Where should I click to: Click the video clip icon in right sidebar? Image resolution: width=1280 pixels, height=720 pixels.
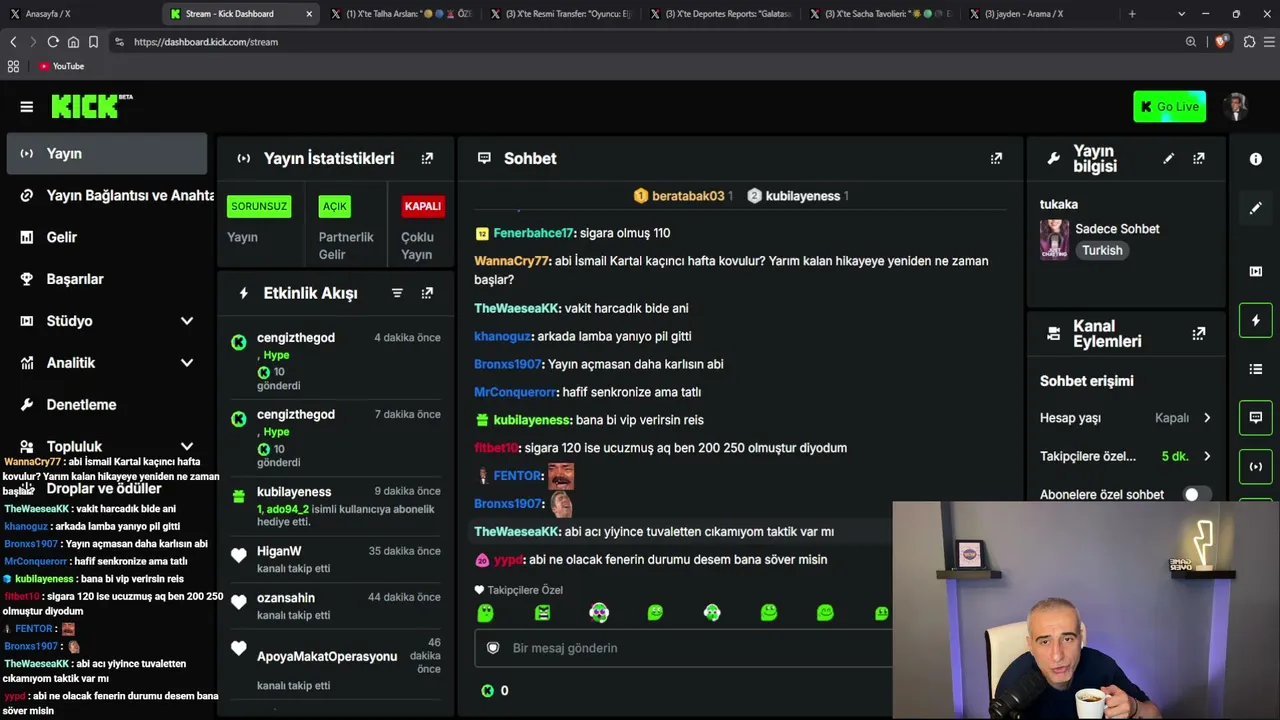pos(1256,271)
